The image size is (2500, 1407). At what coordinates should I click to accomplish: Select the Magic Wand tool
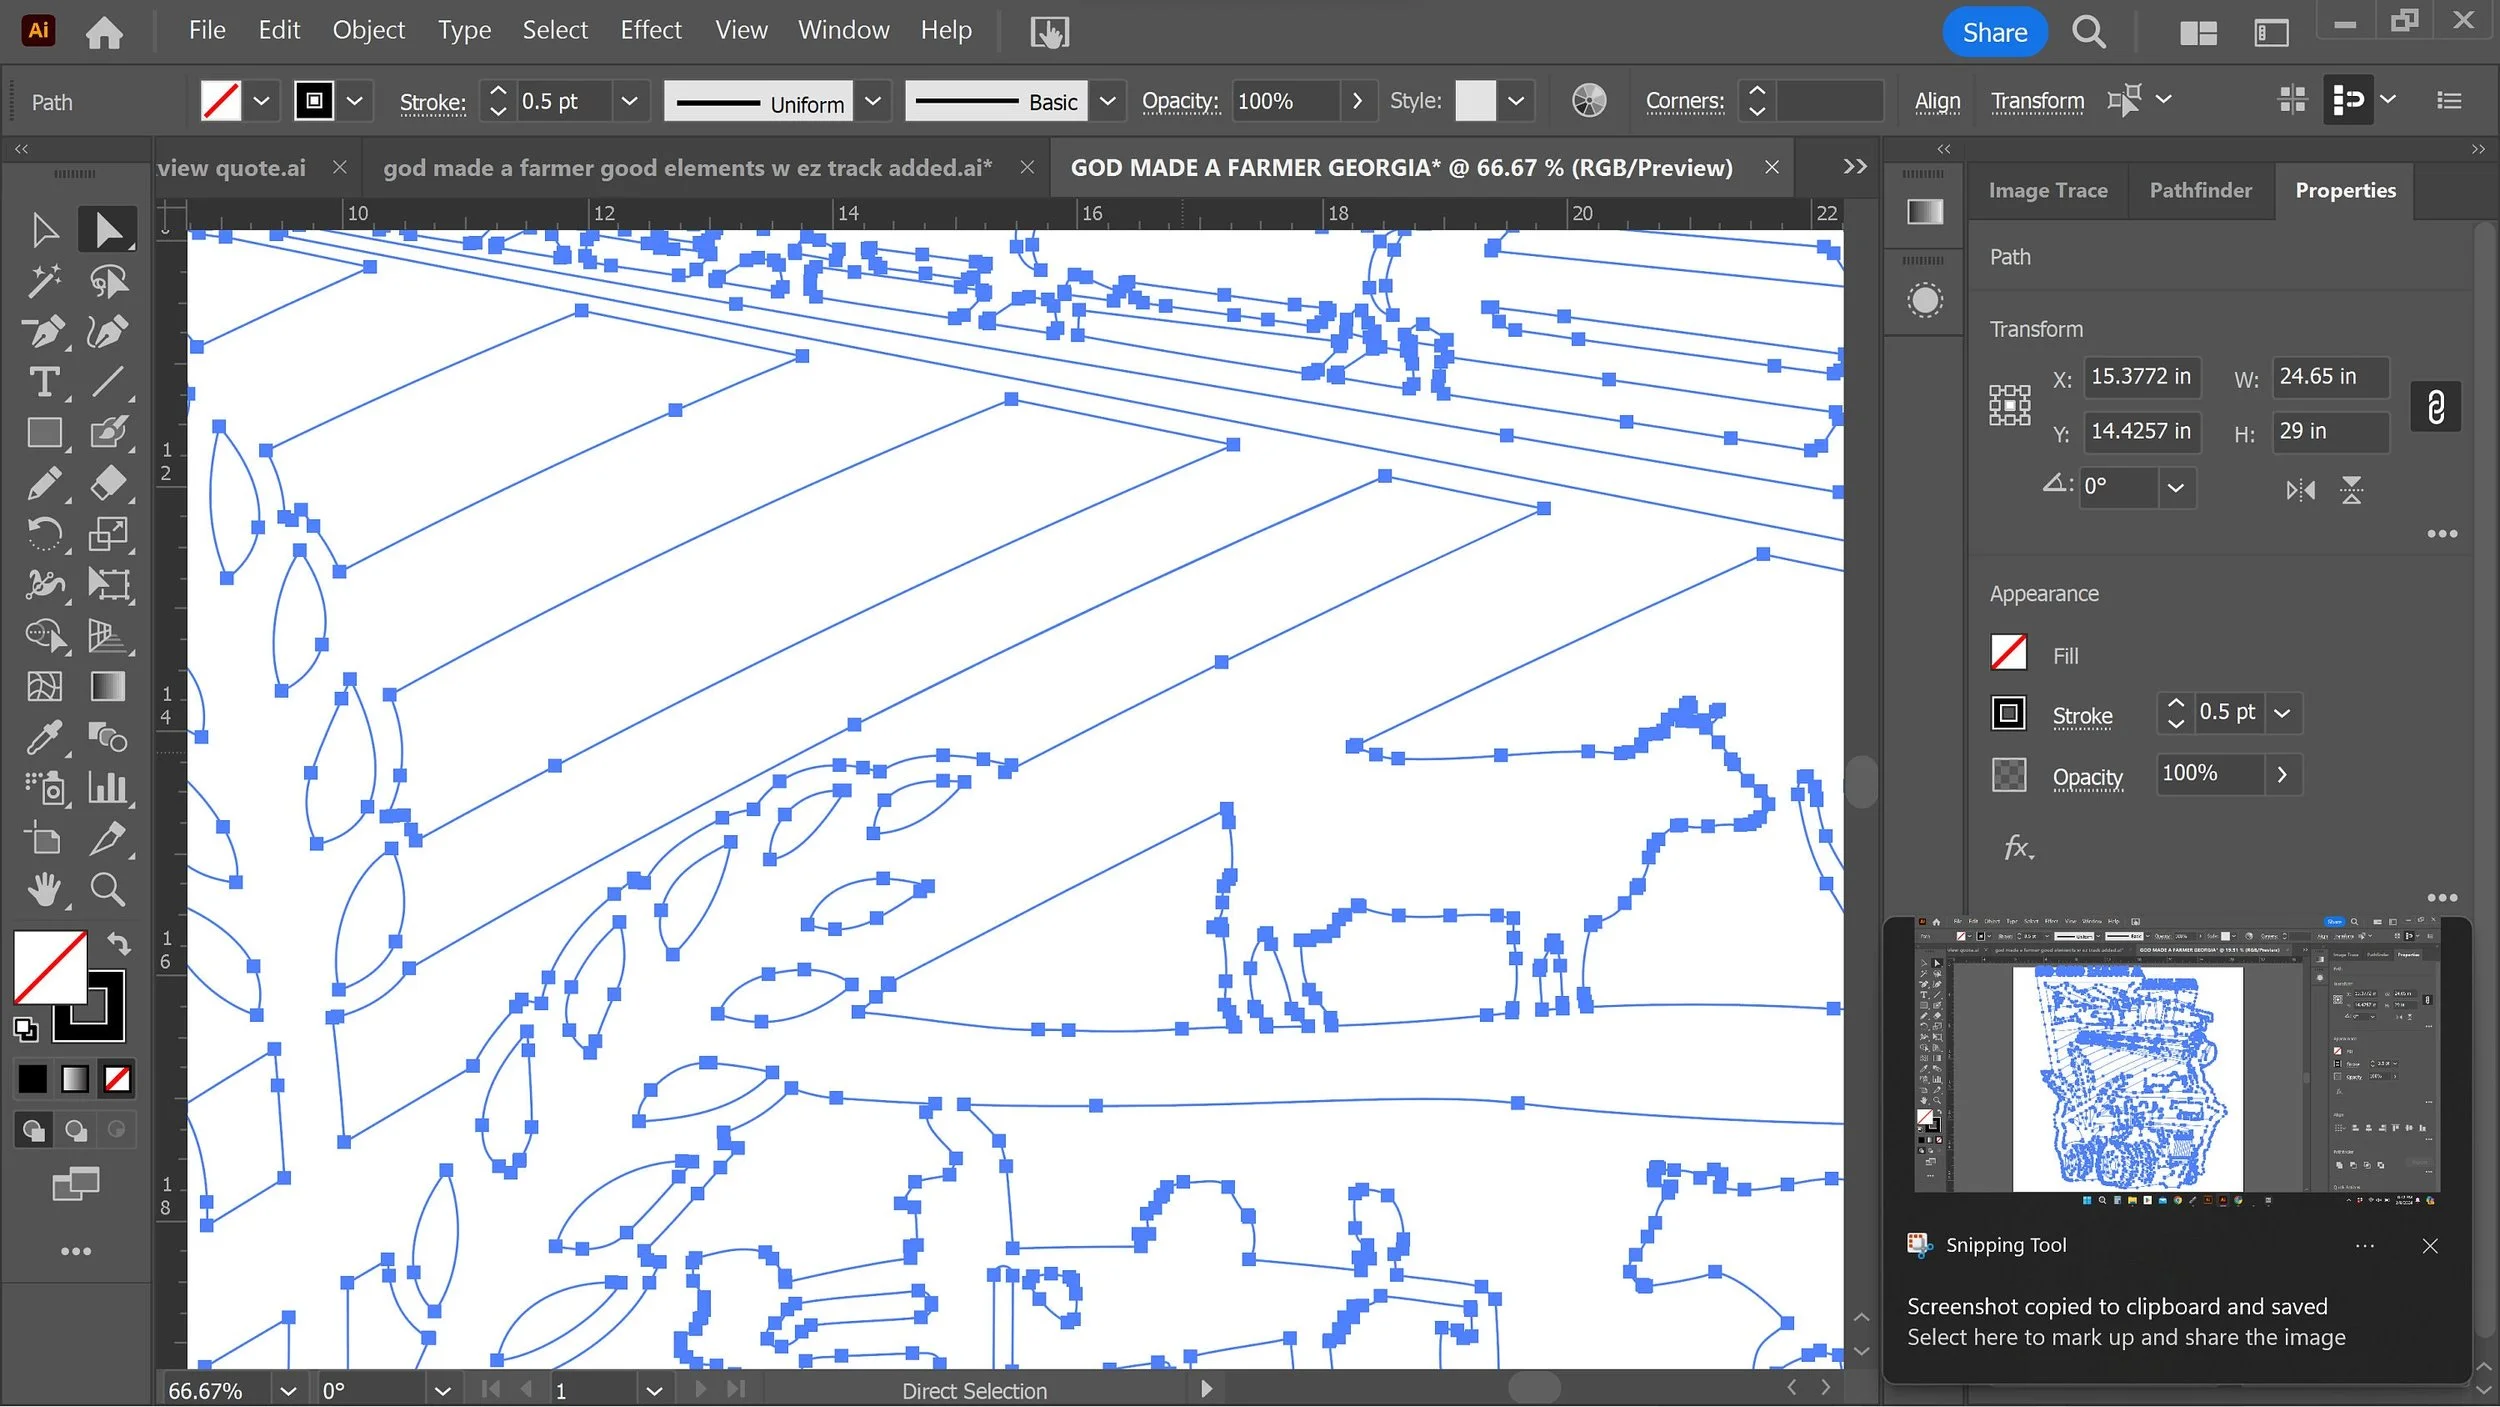[x=44, y=281]
